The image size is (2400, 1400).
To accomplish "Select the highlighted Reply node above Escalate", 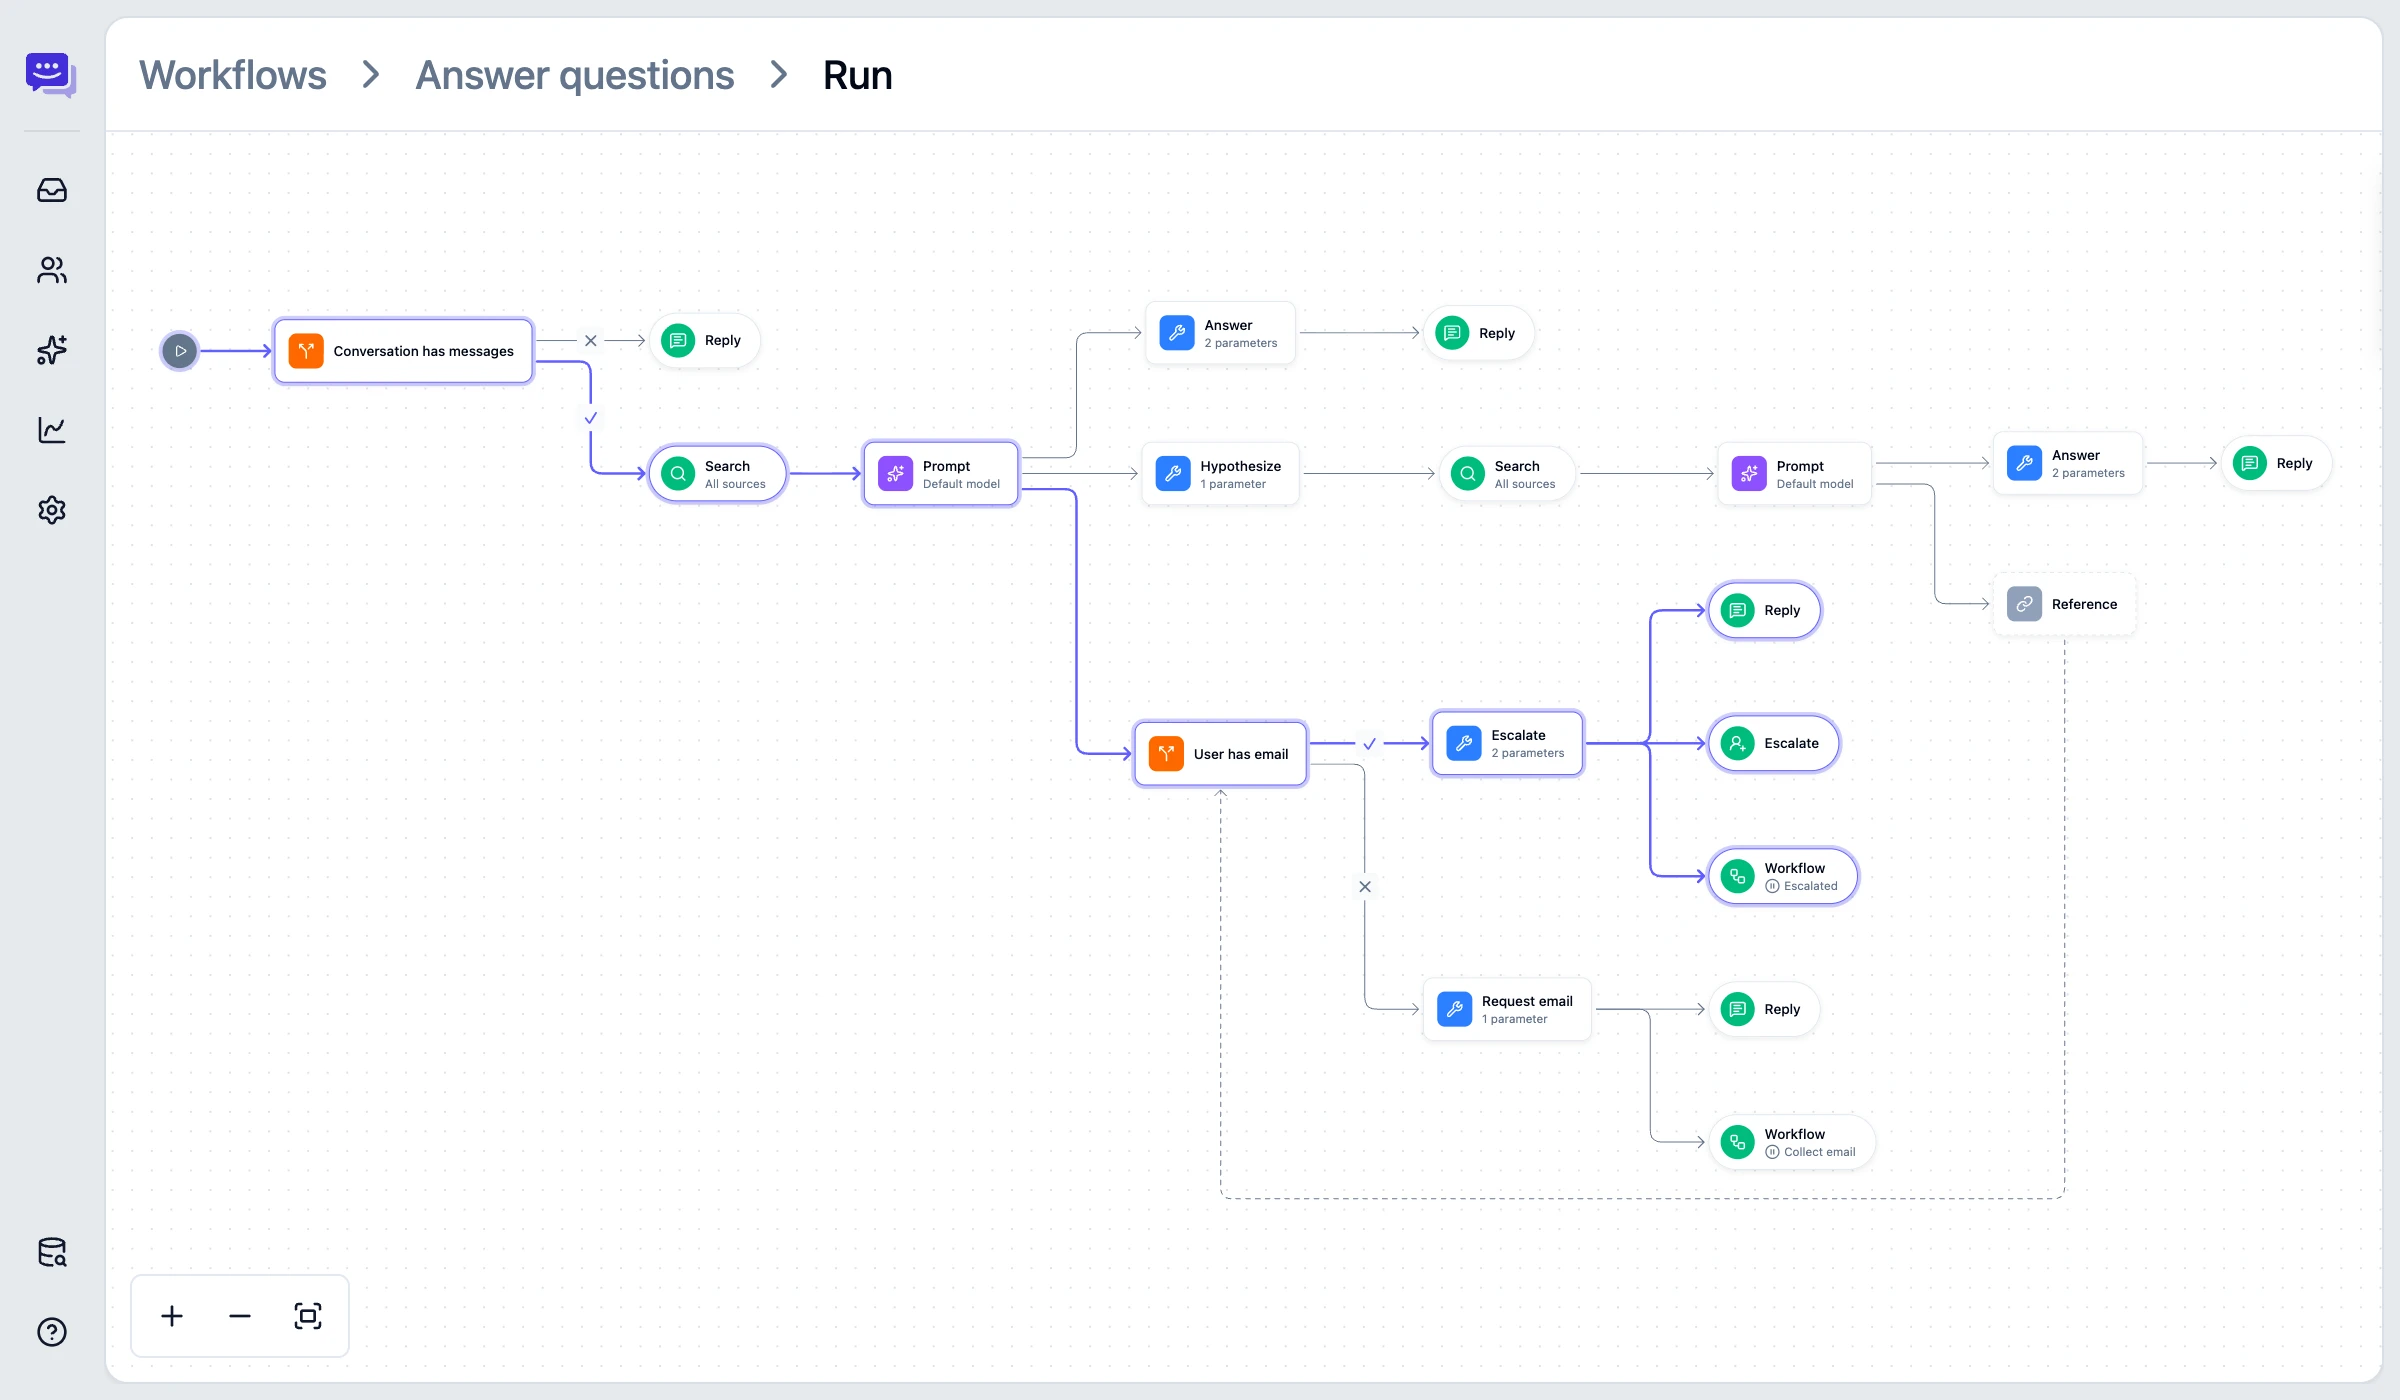I will (1765, 610).
